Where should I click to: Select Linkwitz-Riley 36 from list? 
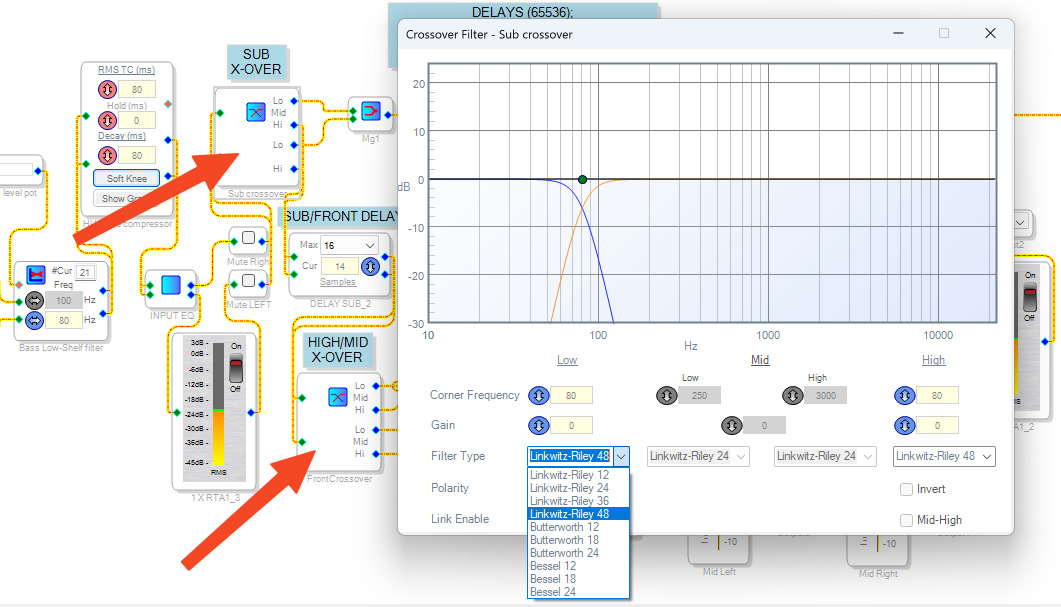pos(579,501)
